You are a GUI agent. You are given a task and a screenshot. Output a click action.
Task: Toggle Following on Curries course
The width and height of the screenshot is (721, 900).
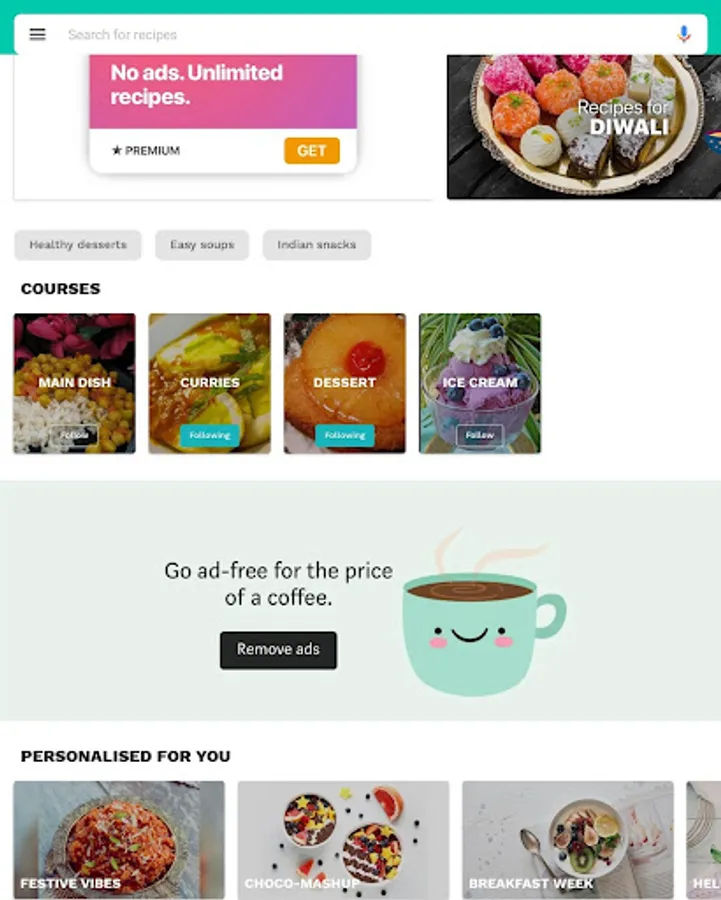pos(210,436)
